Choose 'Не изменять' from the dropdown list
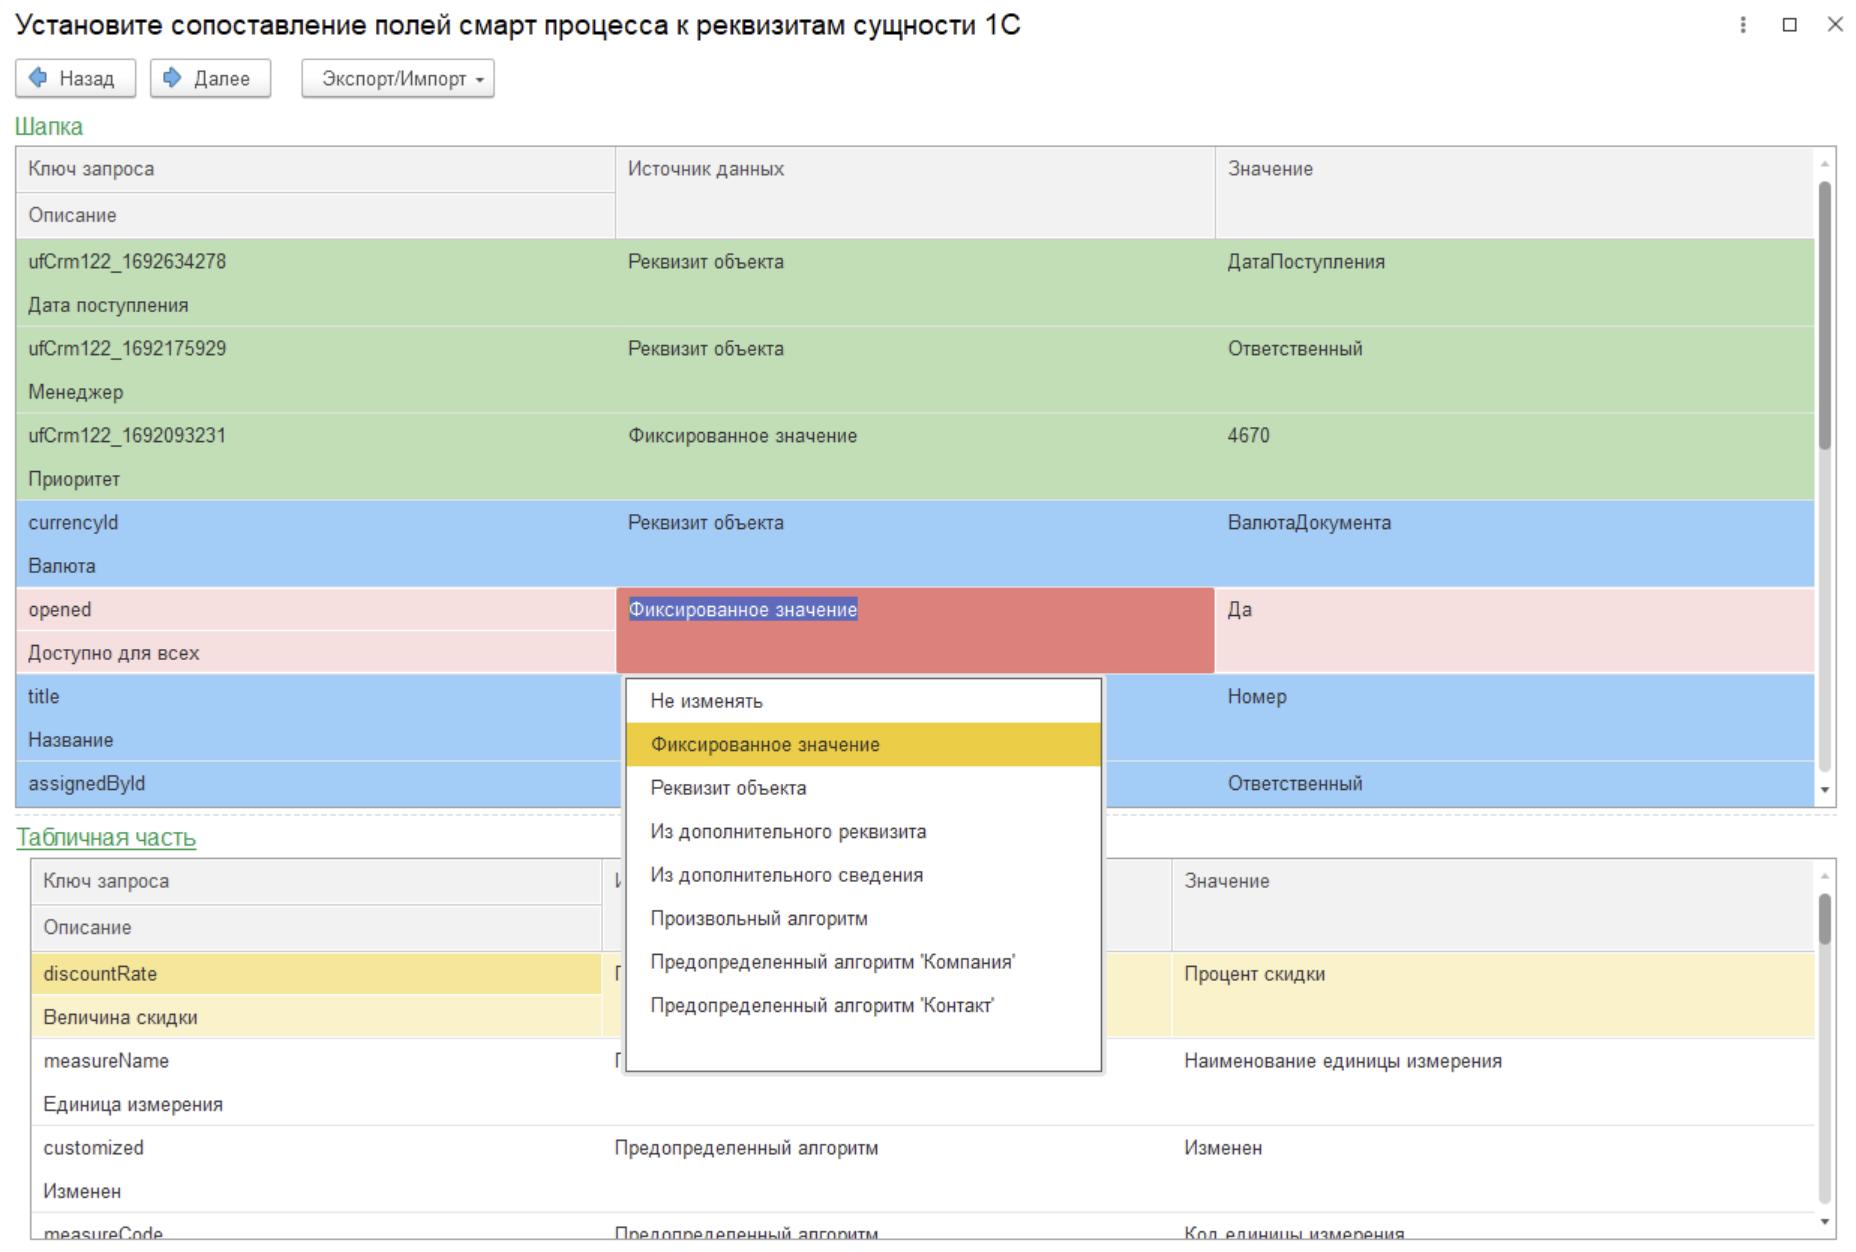Image resolution: width=1856 pixels, height=1252 pixels. (863, 701)
